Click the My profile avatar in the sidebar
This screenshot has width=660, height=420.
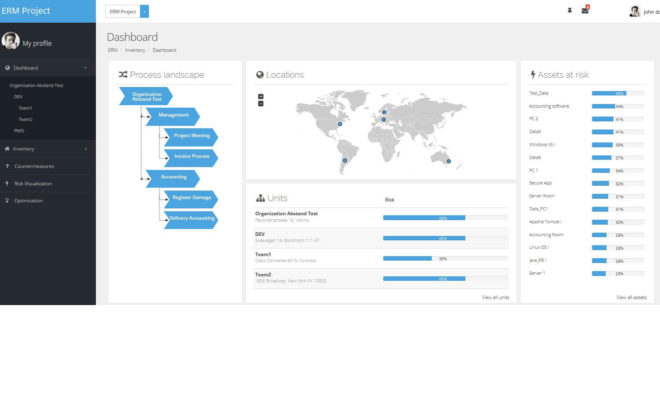(x=10, y=41)
